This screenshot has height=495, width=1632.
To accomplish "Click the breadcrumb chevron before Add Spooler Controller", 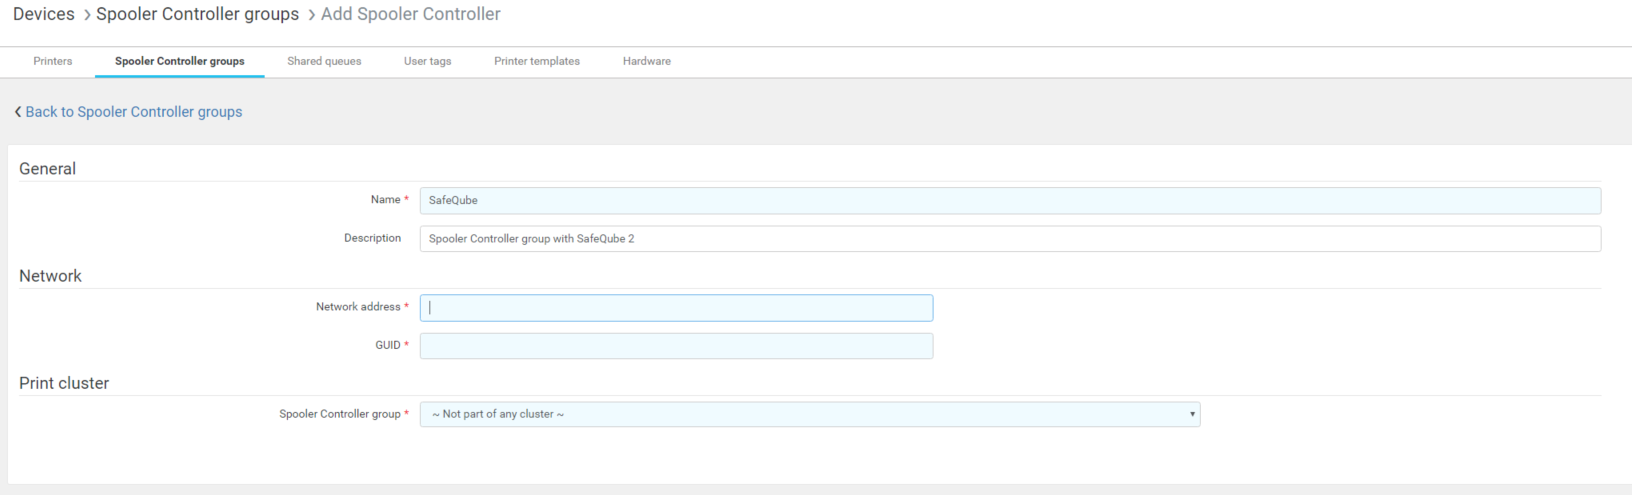I will click(311, 15).
